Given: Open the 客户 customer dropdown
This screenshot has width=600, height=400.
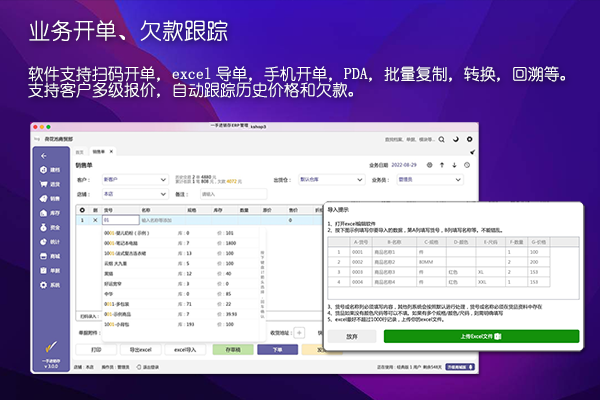Looking at the screenshot, I should point(135,180).
